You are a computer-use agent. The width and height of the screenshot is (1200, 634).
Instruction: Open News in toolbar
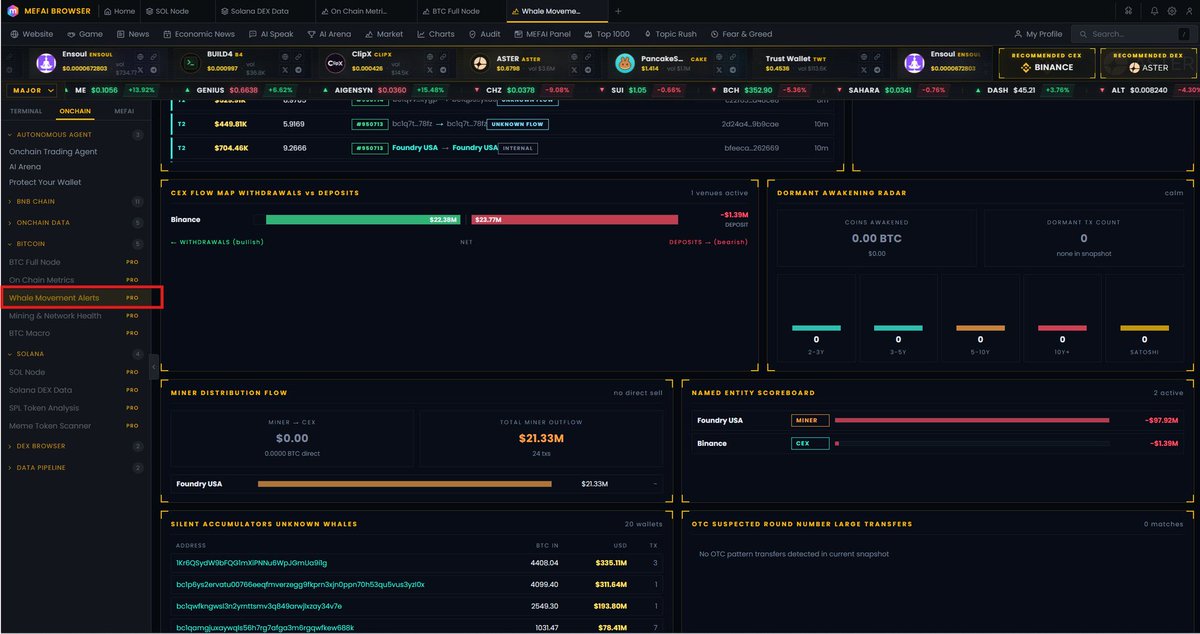[132, 34]
